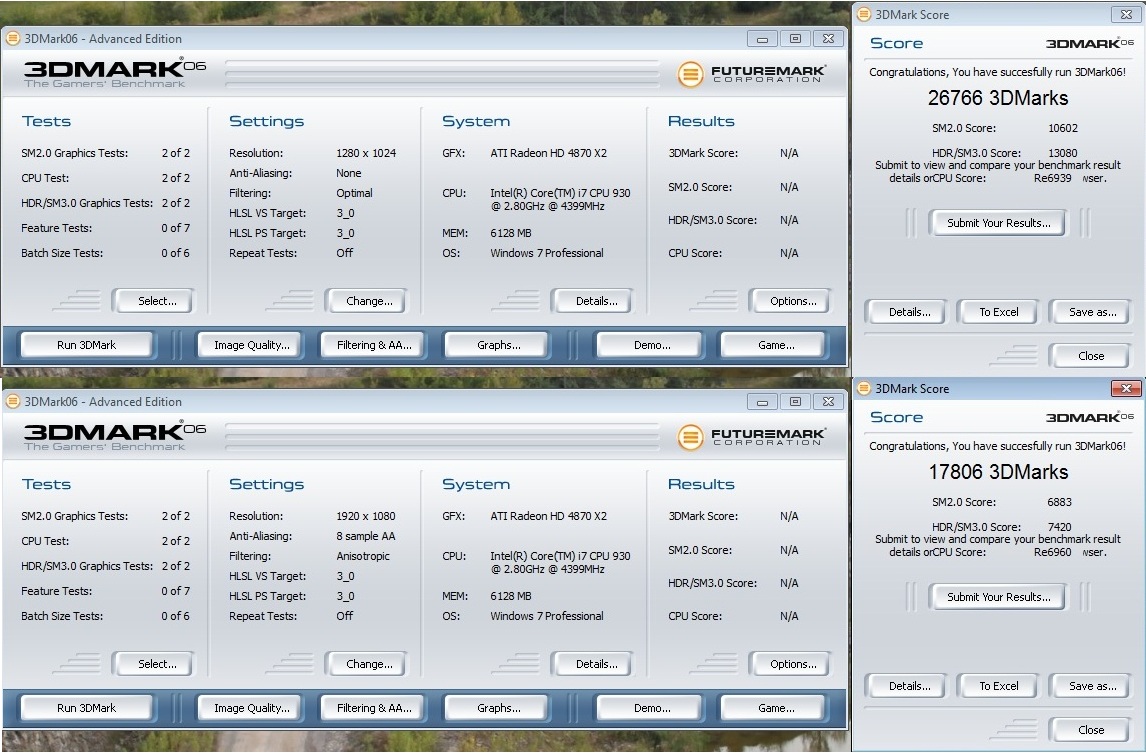Click the 1920 x 1080 resolution value
Viewport: 1146px width, 753px height.
[x=366, y=516]
